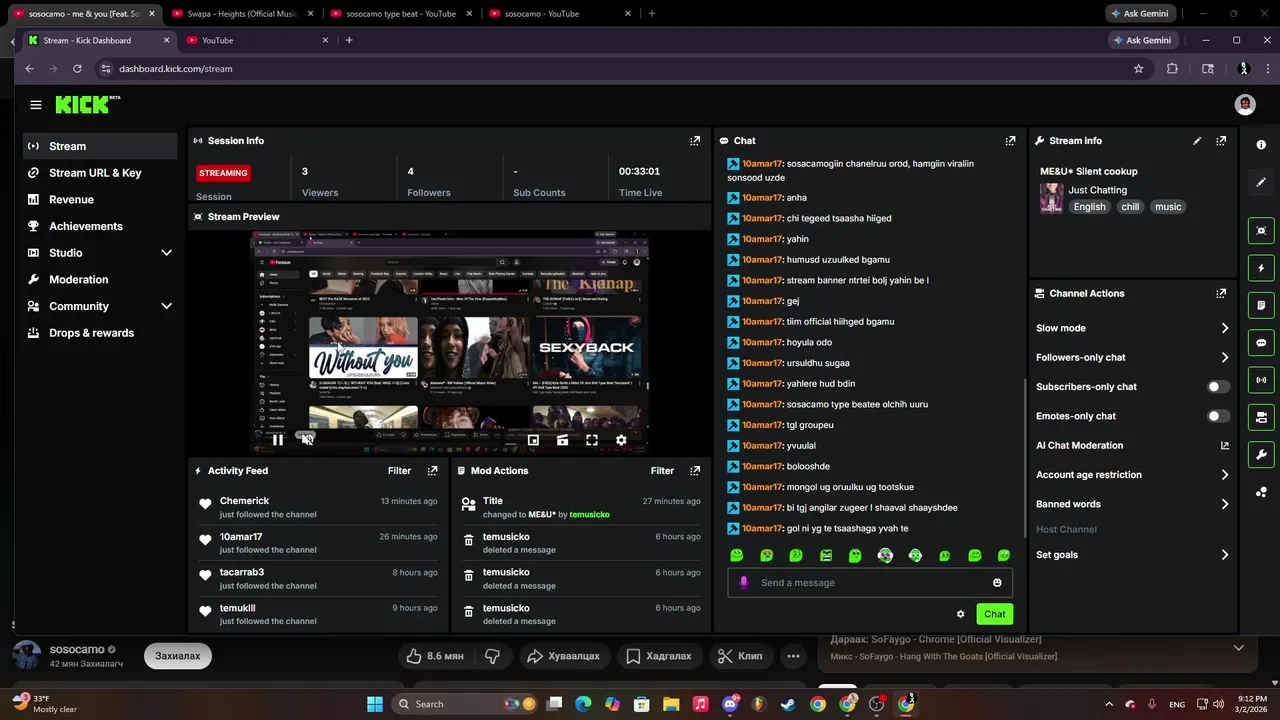The image size is (1280, 720).
Task: Insert the first green smiling emote
Action: click(x=737, y=555)
